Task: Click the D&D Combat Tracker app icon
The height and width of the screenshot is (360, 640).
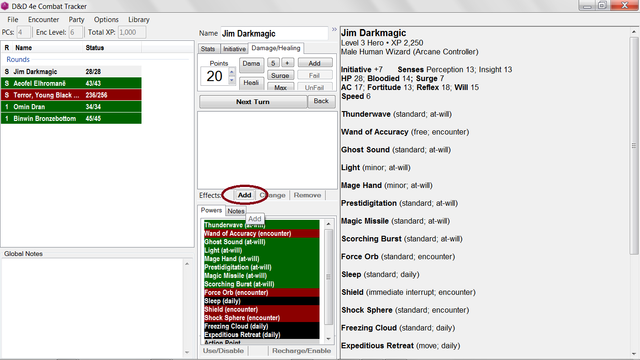Action: tap(5, 6)
